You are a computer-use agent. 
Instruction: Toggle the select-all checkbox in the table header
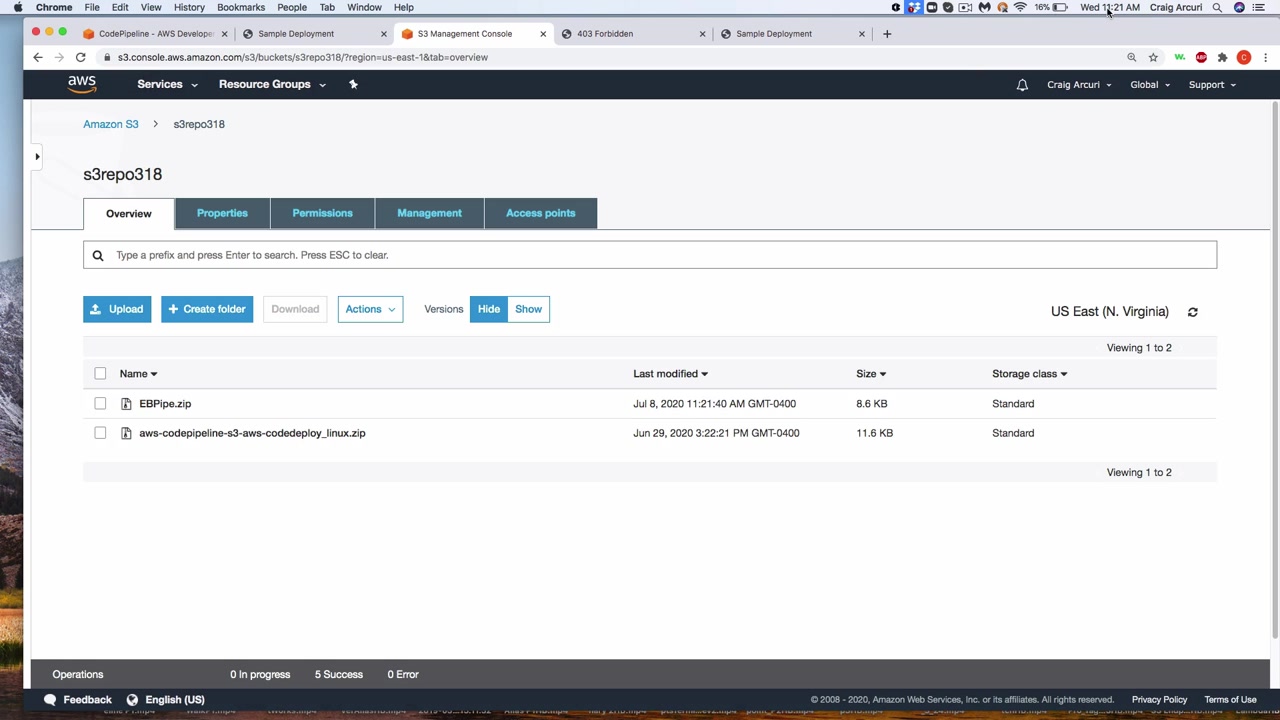coord(100,374)
